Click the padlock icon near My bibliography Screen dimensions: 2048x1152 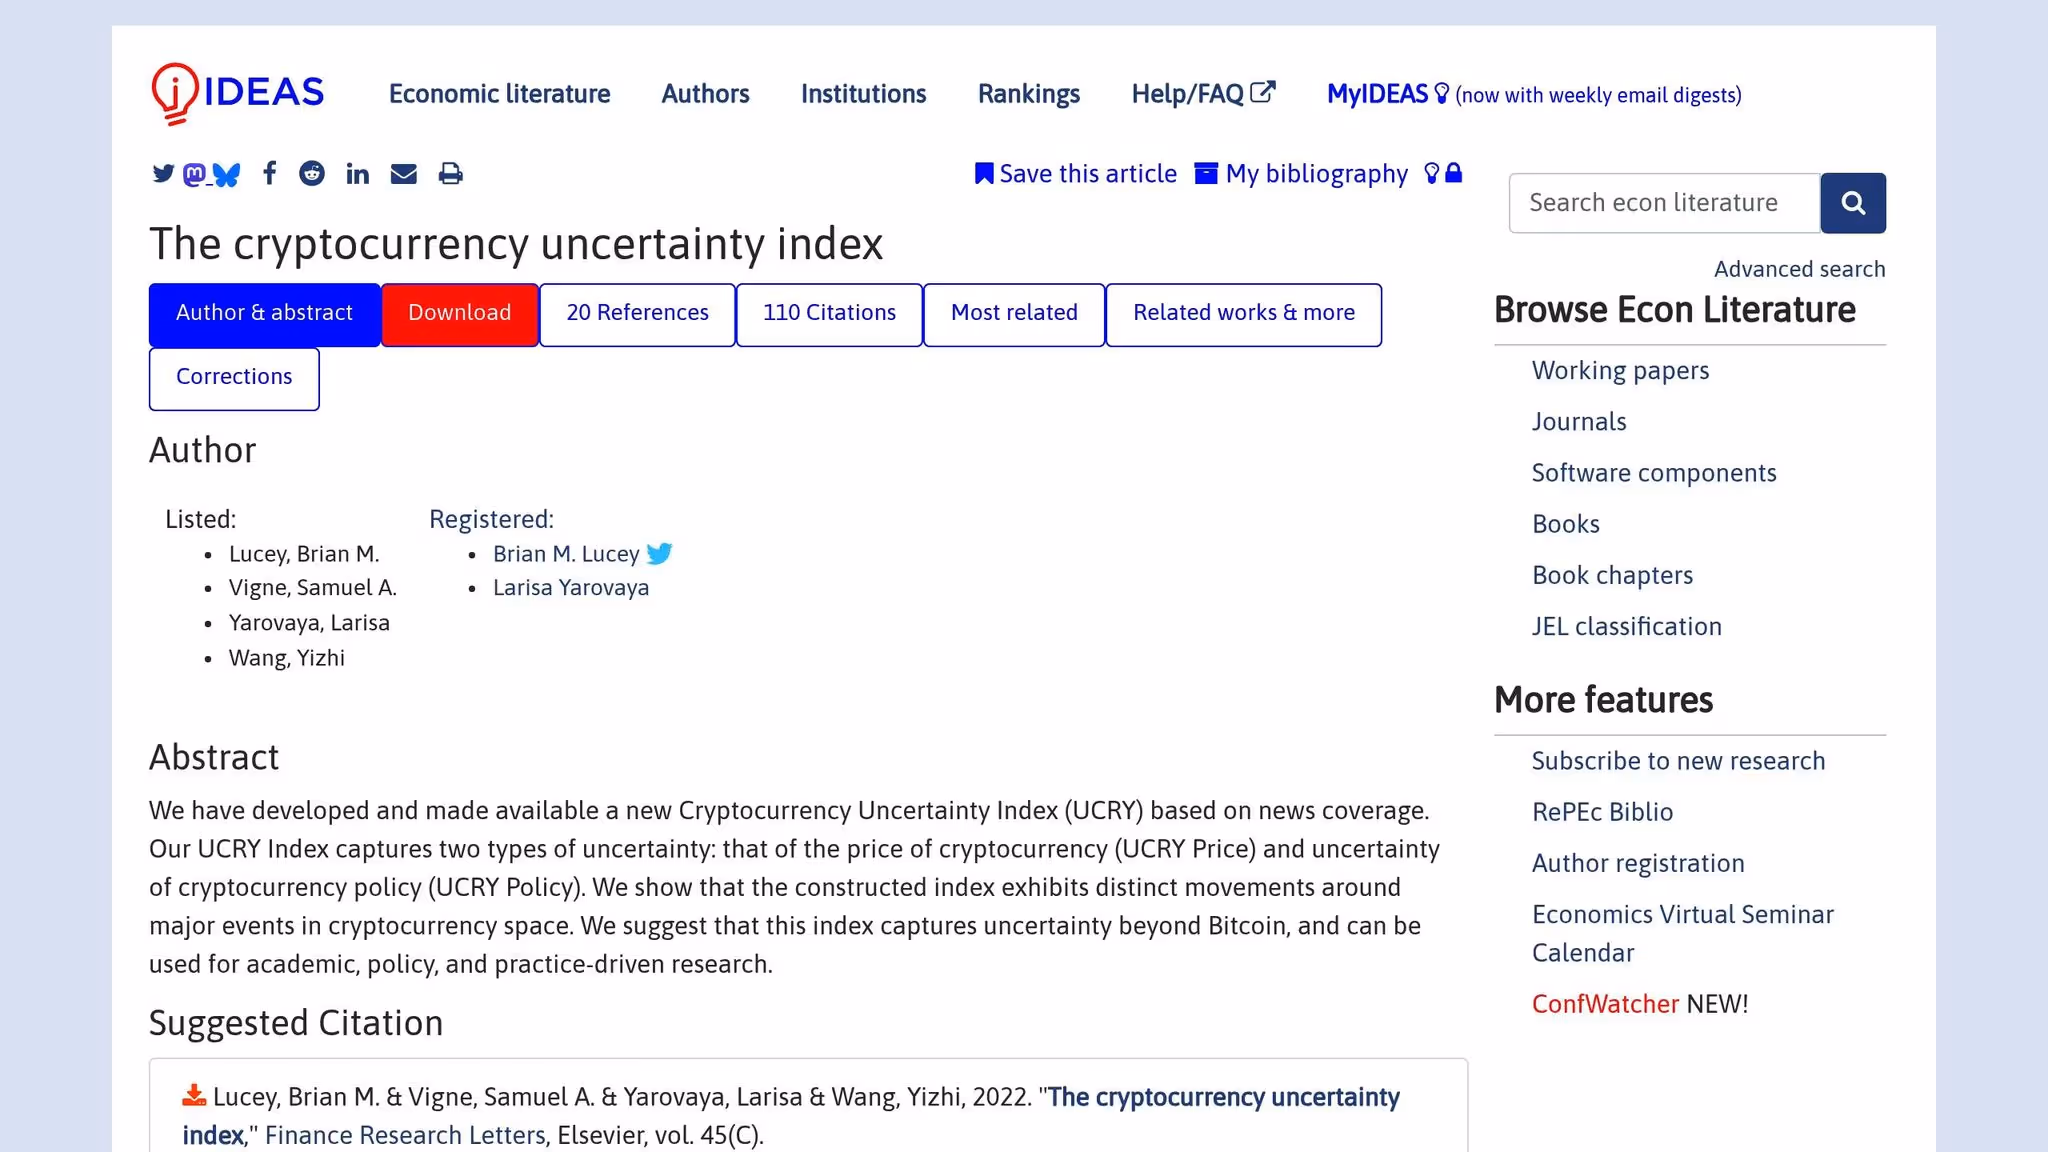tap(1453, 173)
